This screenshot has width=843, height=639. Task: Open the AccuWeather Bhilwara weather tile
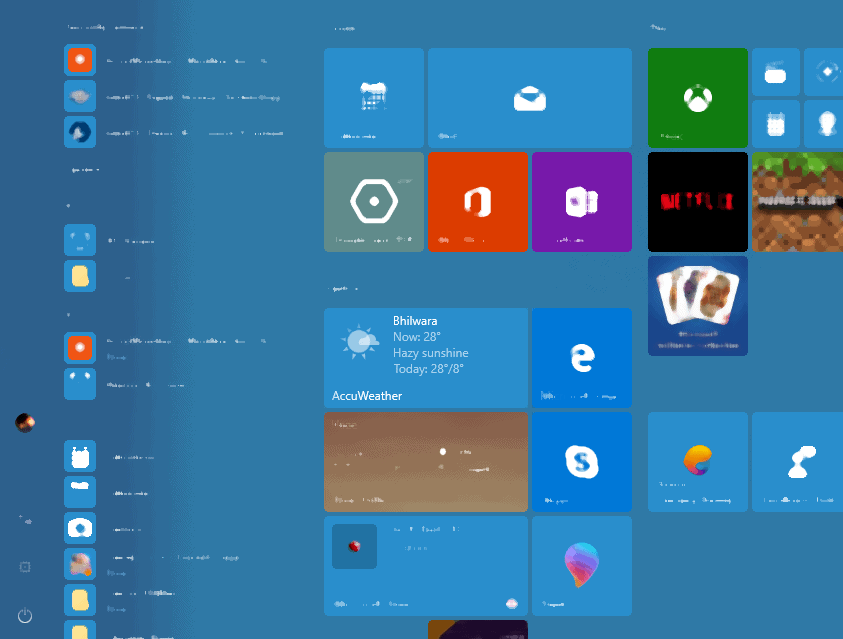pos(426,357)
